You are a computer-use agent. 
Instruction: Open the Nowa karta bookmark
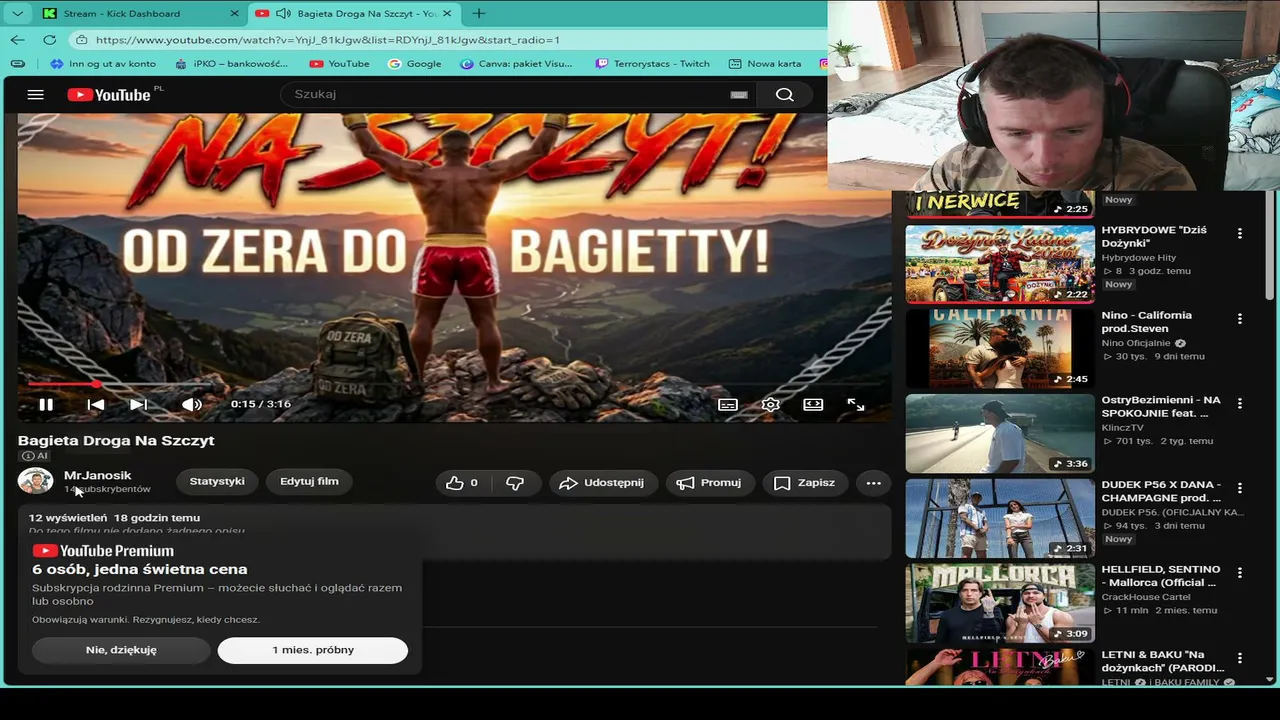point(765,64)
